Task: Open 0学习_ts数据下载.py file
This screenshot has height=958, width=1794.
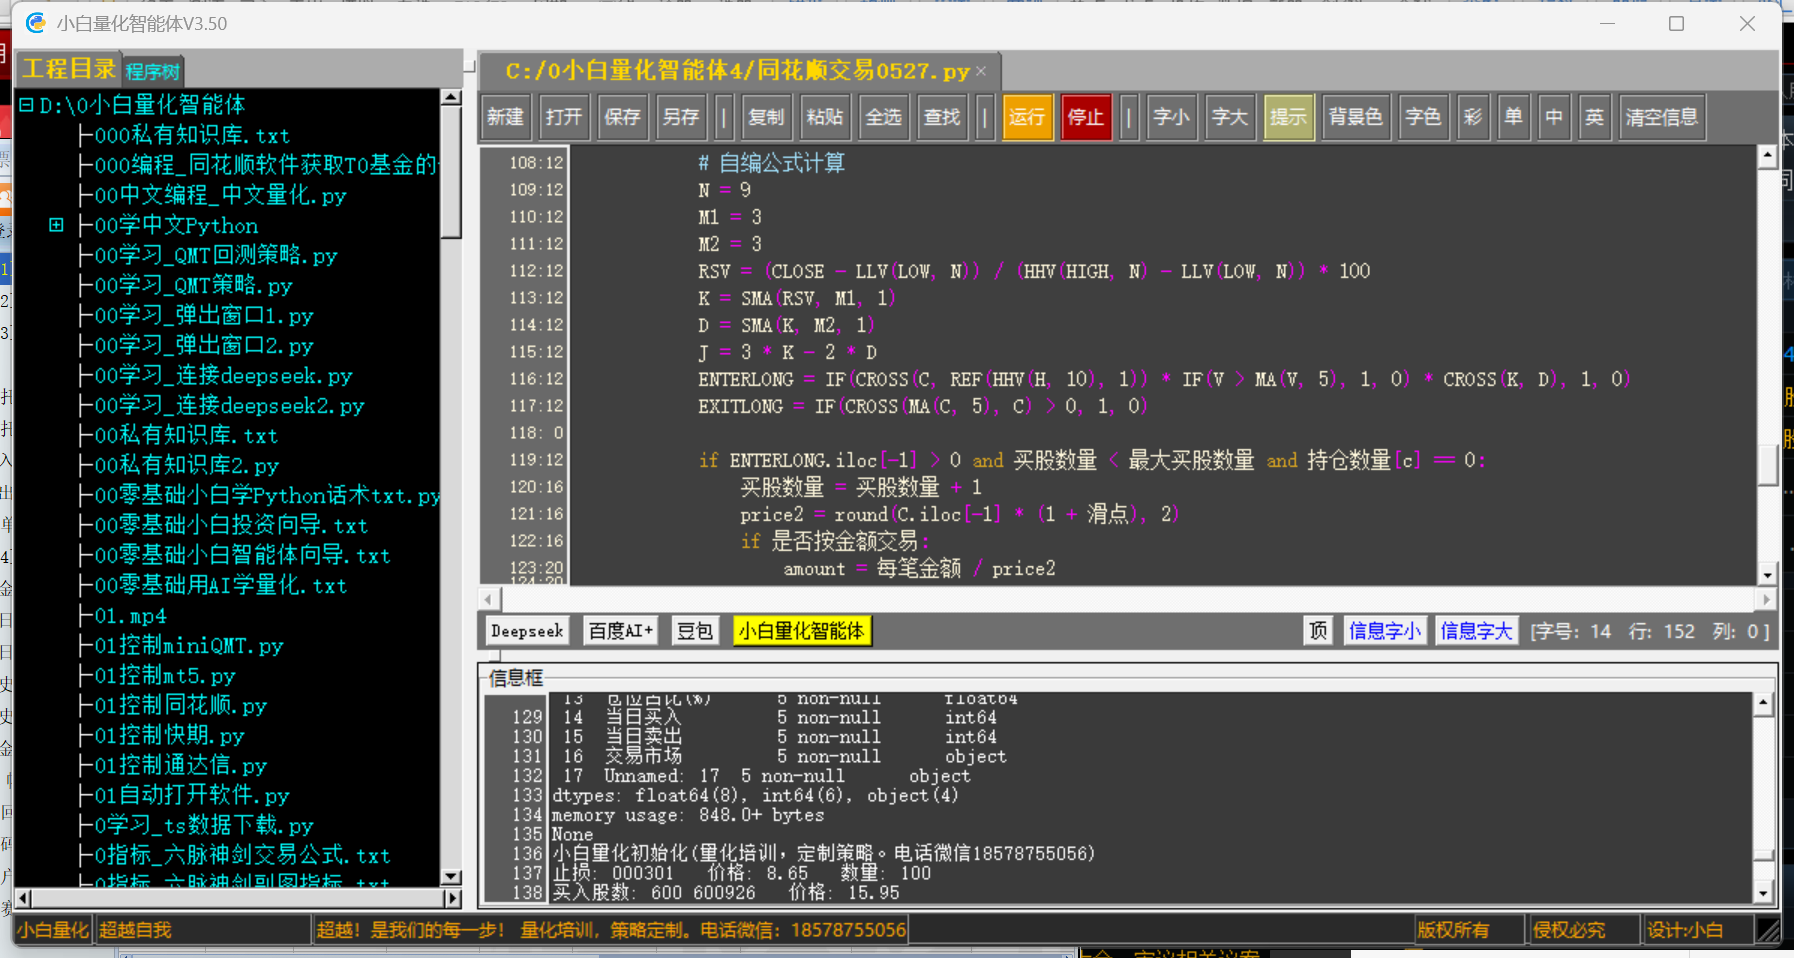Action: (x=204, y=825)
